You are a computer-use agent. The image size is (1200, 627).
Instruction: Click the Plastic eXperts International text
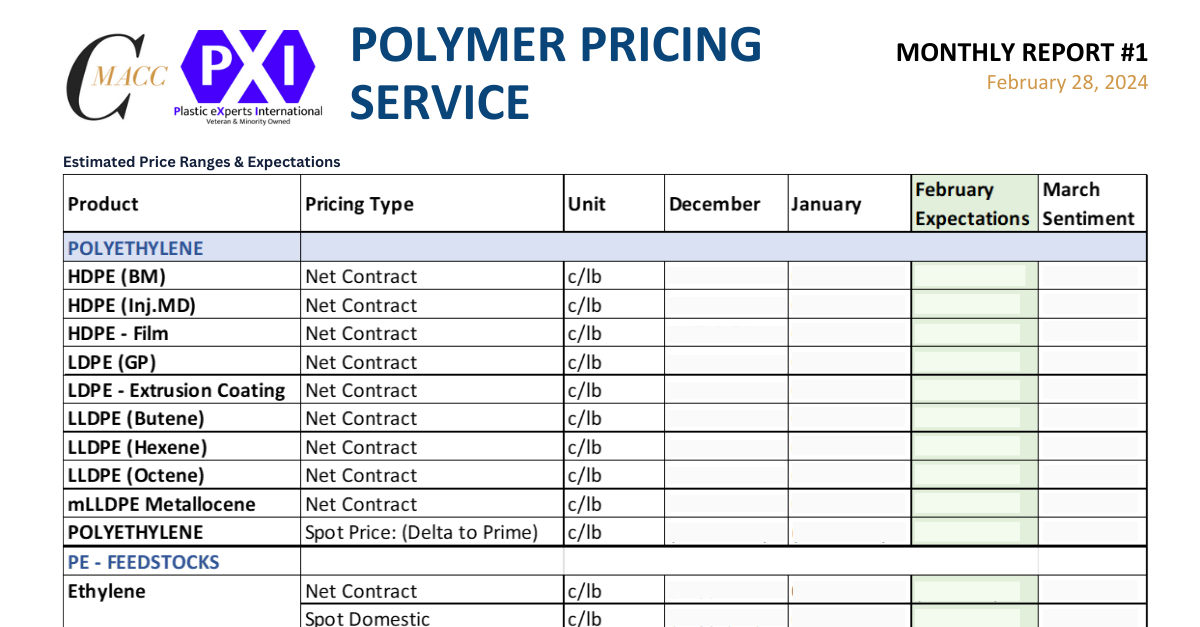click(x=248, y=111)
